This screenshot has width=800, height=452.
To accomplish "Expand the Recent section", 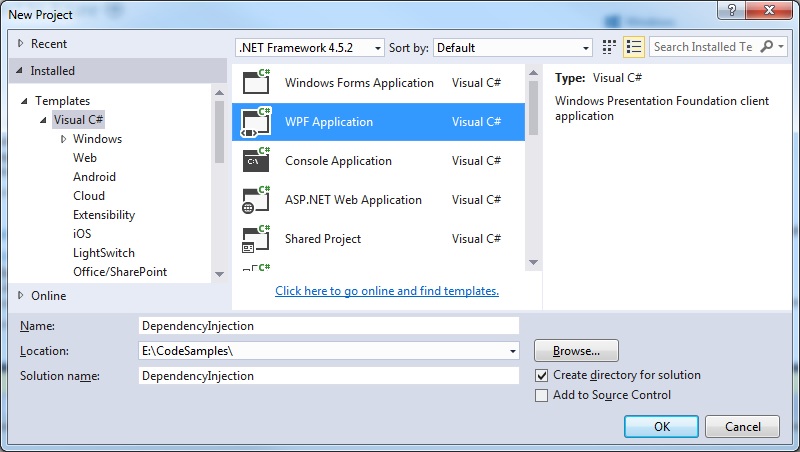I will tap(20, 43).
